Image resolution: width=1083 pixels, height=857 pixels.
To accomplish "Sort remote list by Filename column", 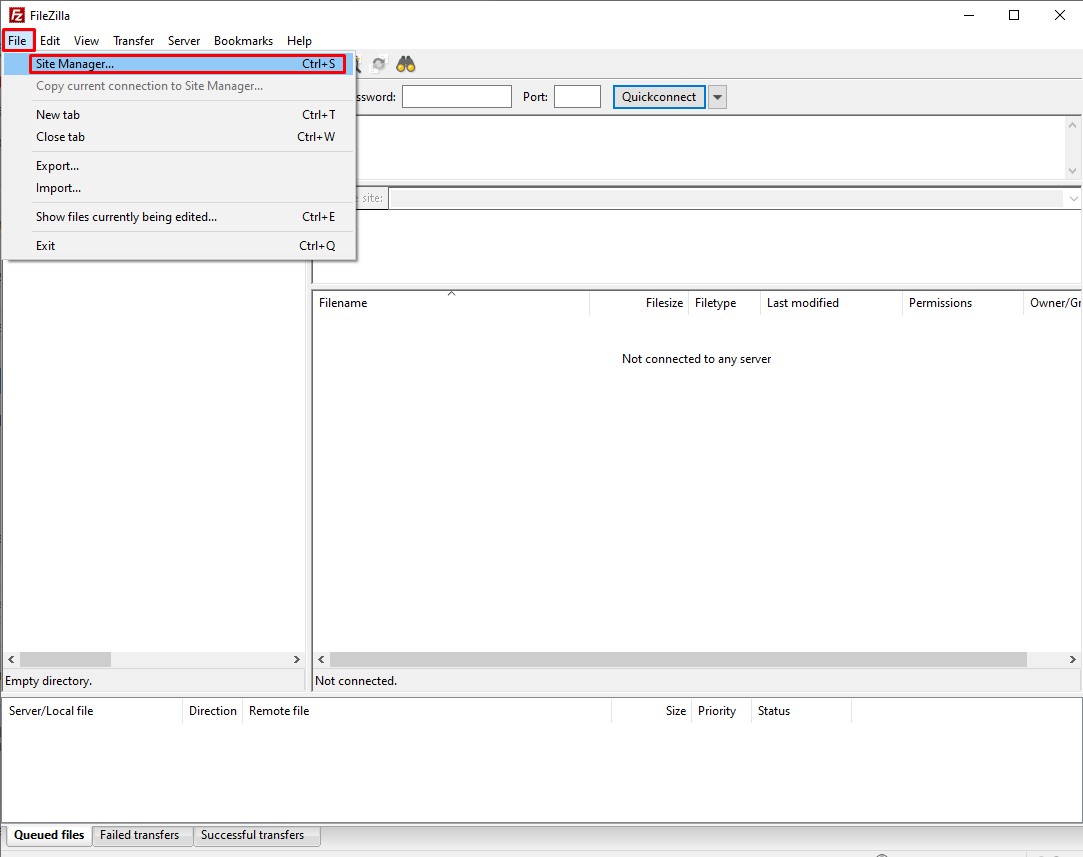I will pyautogui.click(x=451, y=303).
